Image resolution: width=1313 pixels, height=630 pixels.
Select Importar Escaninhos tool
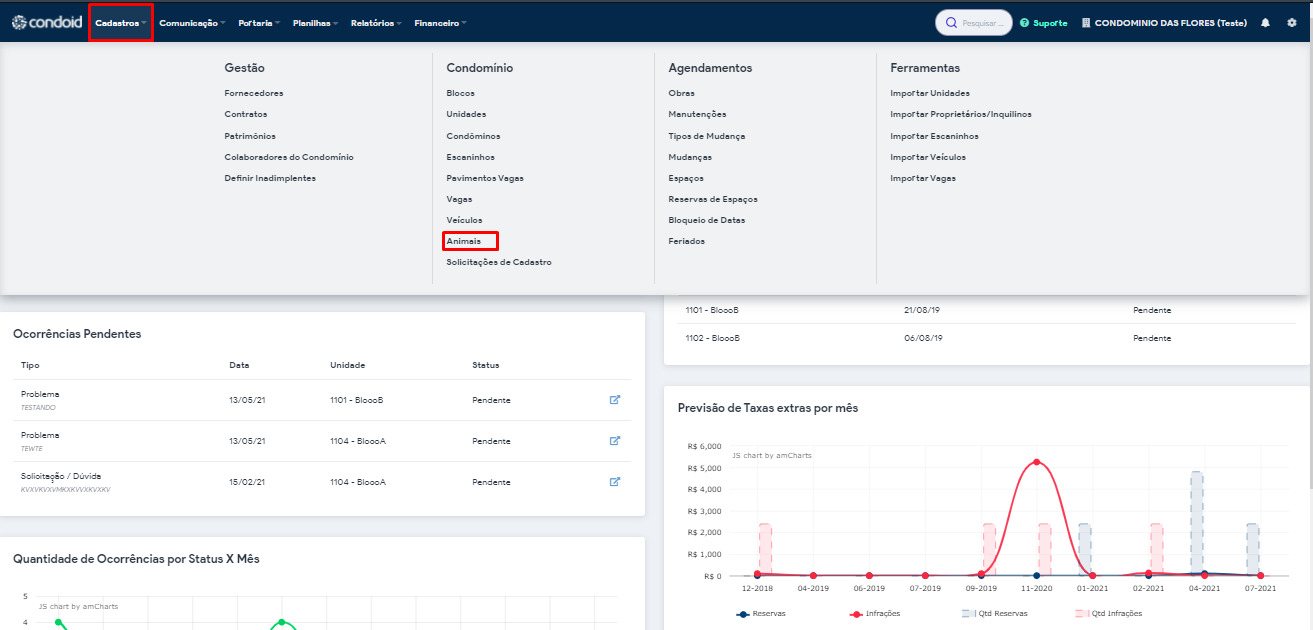(x=934, y=136)
